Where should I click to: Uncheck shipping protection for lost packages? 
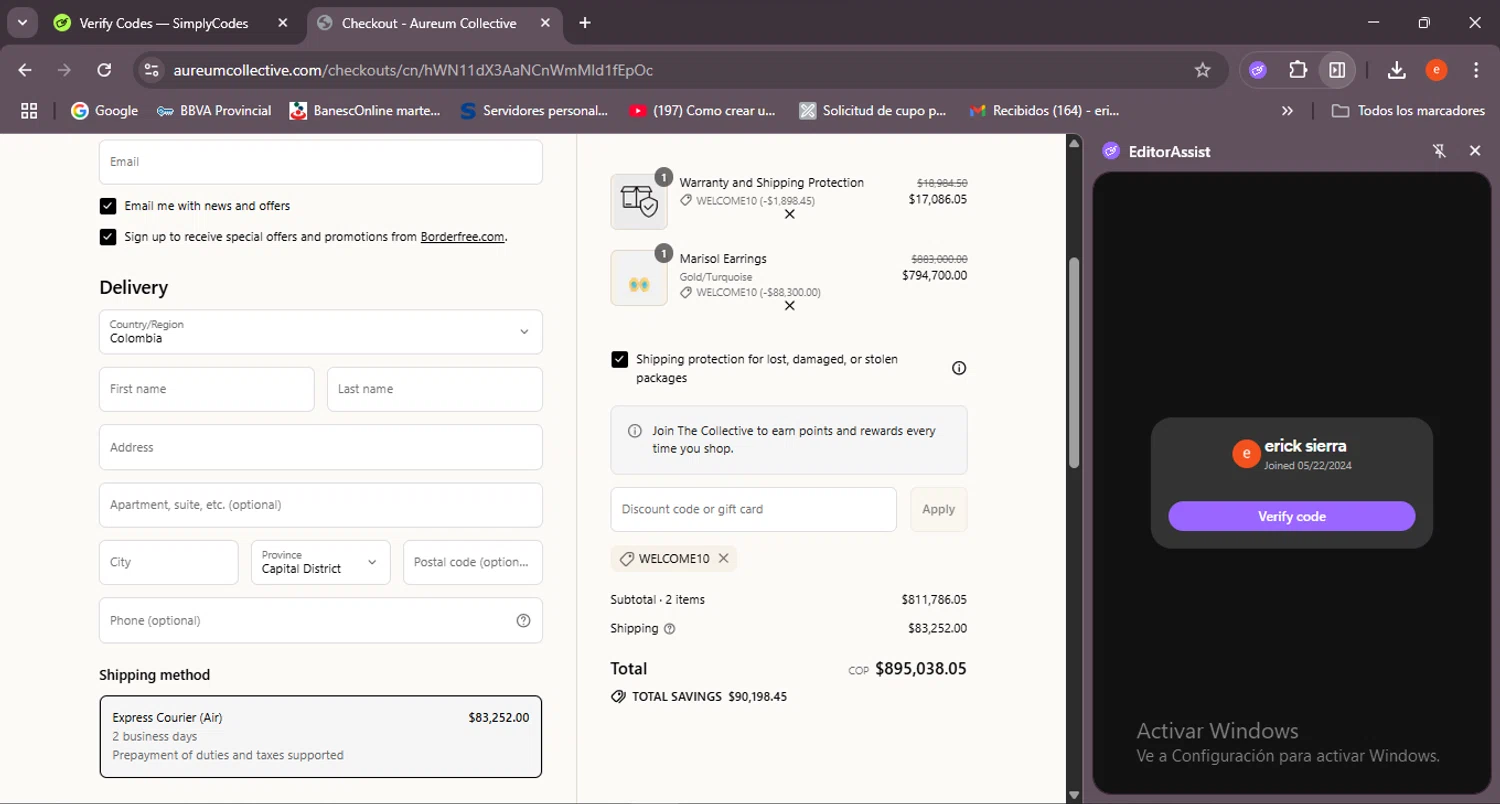(620, 359)
